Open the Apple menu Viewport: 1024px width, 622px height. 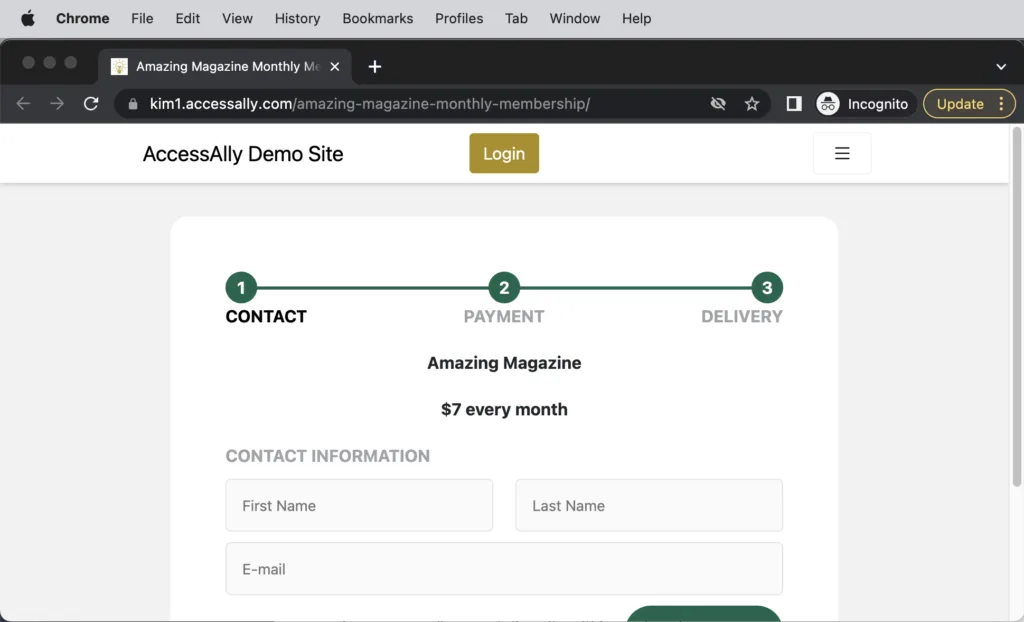coord(27,18)
